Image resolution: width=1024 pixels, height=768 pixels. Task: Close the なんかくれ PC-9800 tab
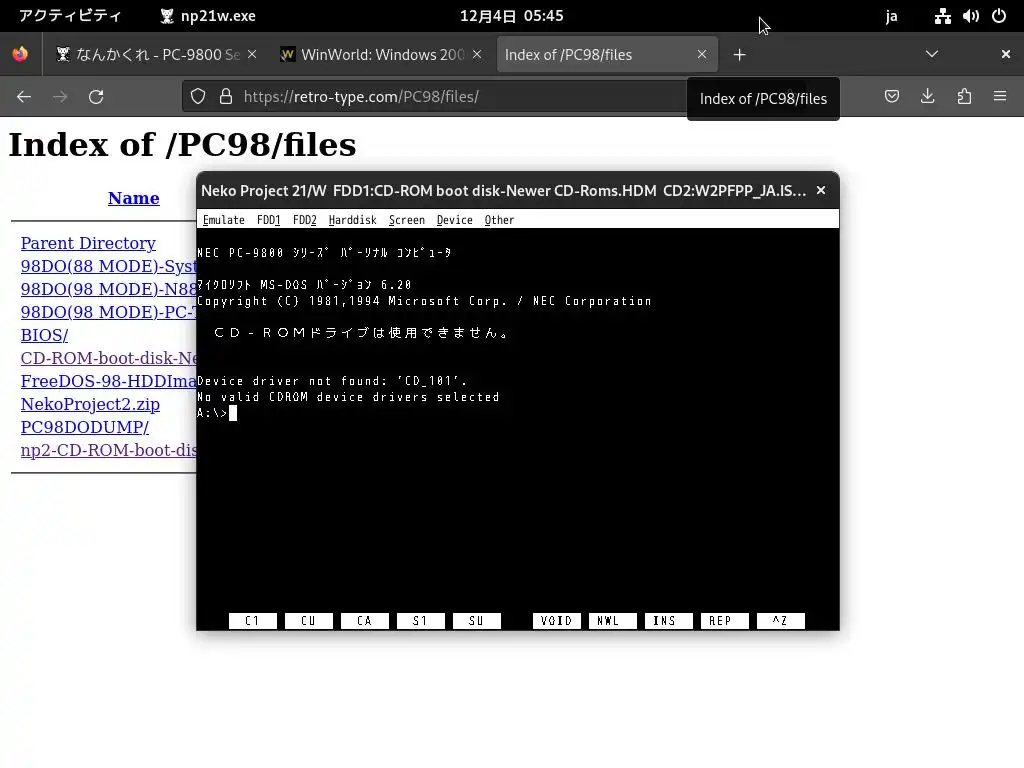pyautogui.click(x=252, y=54)
